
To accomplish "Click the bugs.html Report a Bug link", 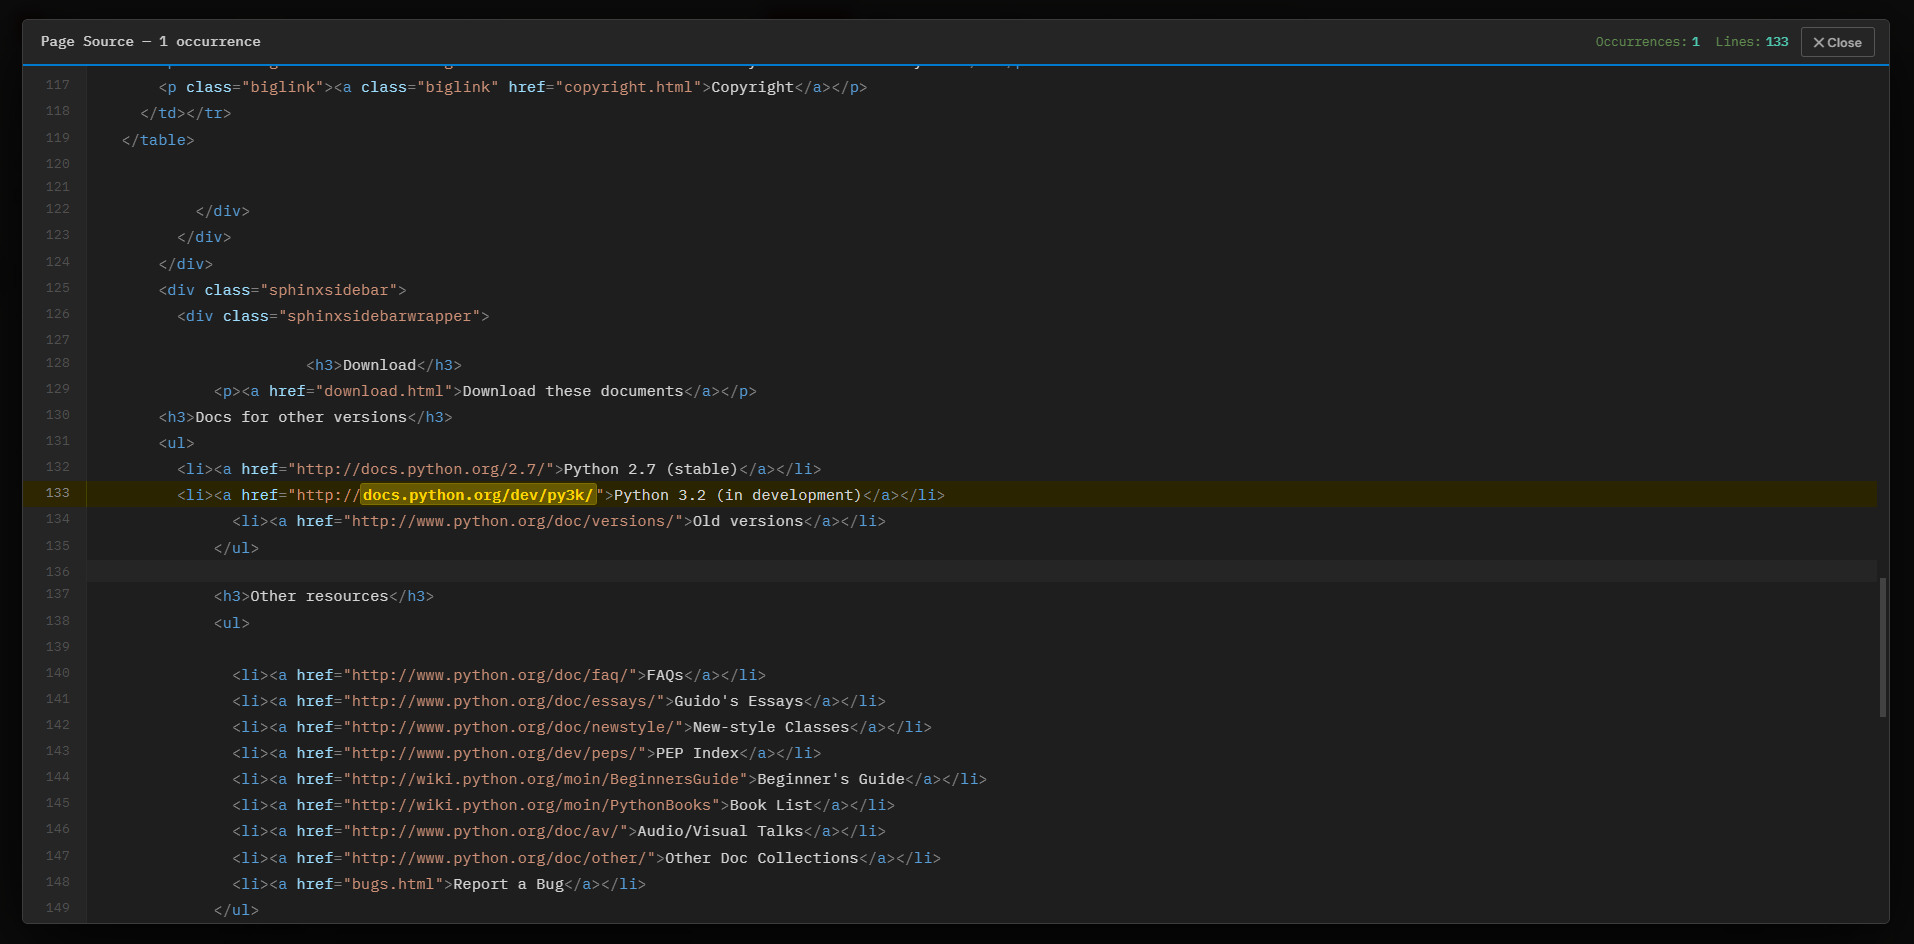I will 393,884.
